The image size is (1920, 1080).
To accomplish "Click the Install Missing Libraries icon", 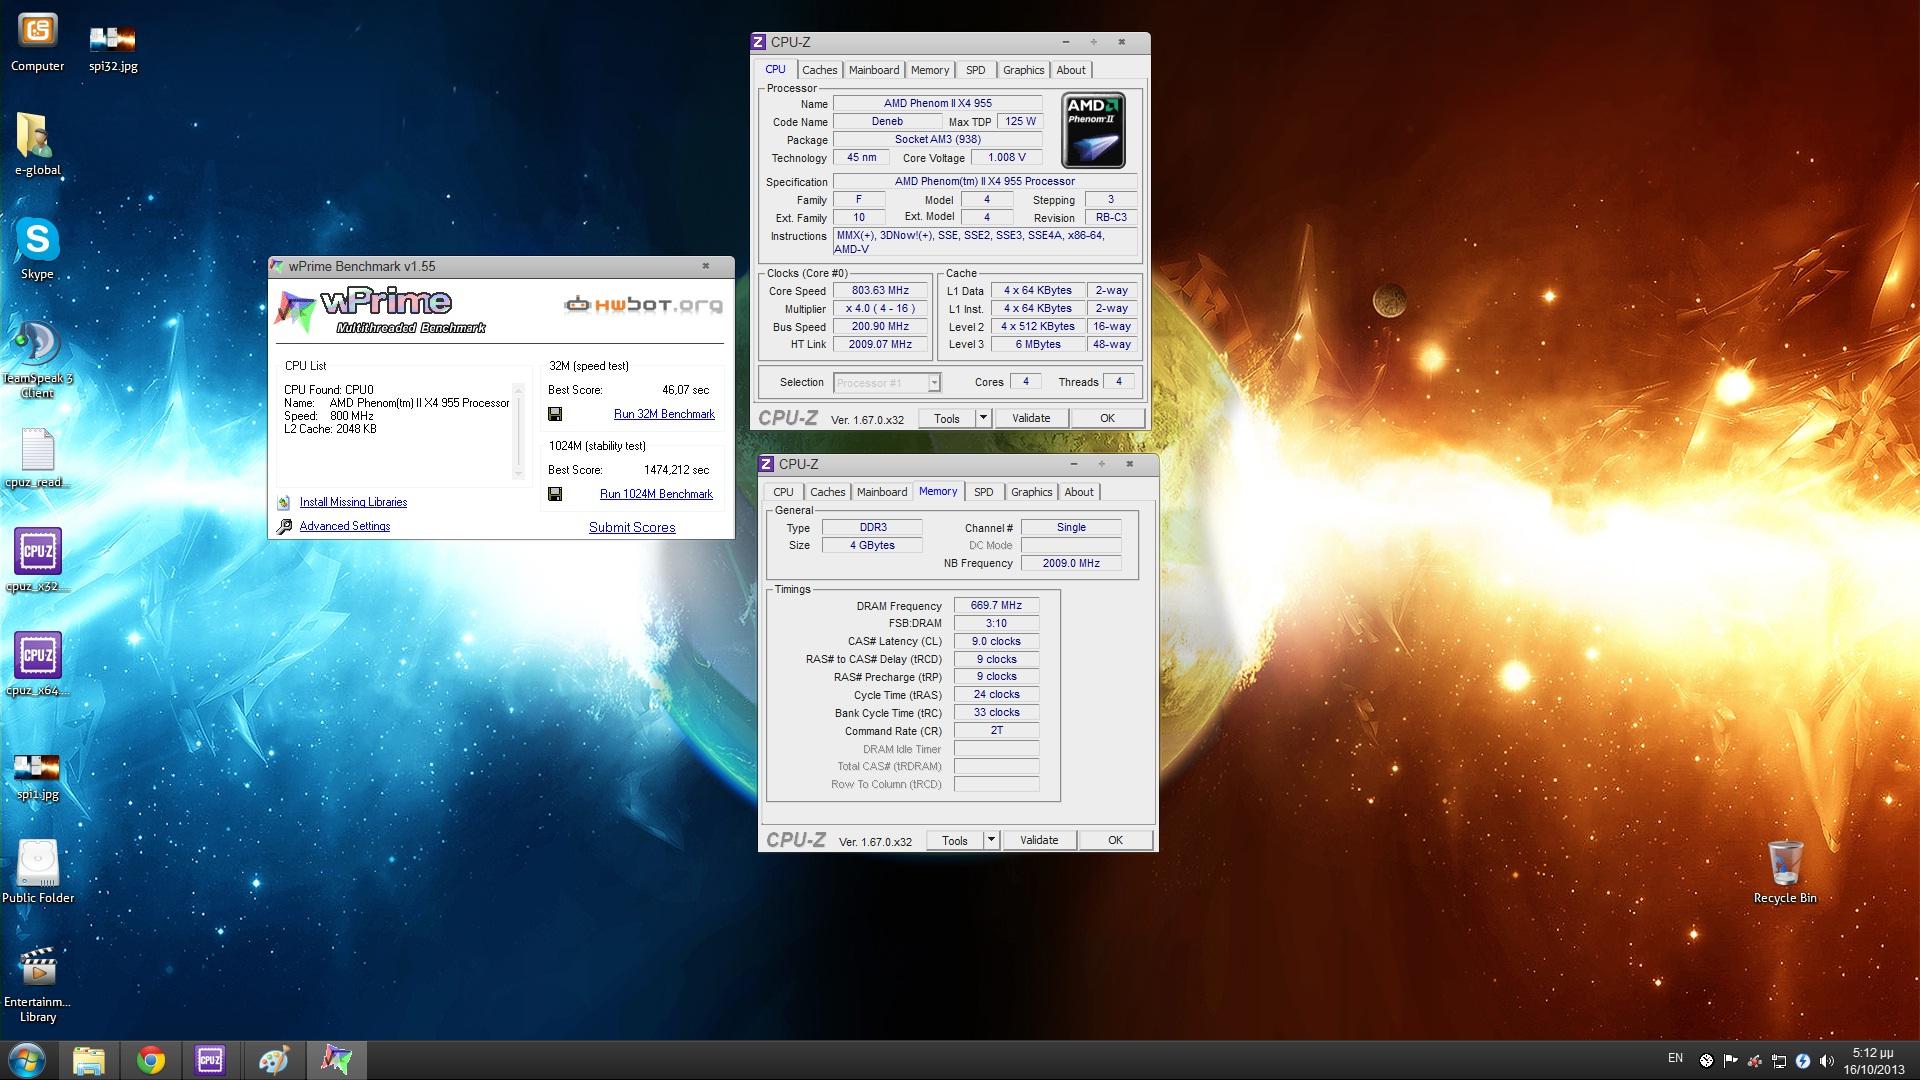I will coord(284,502).
